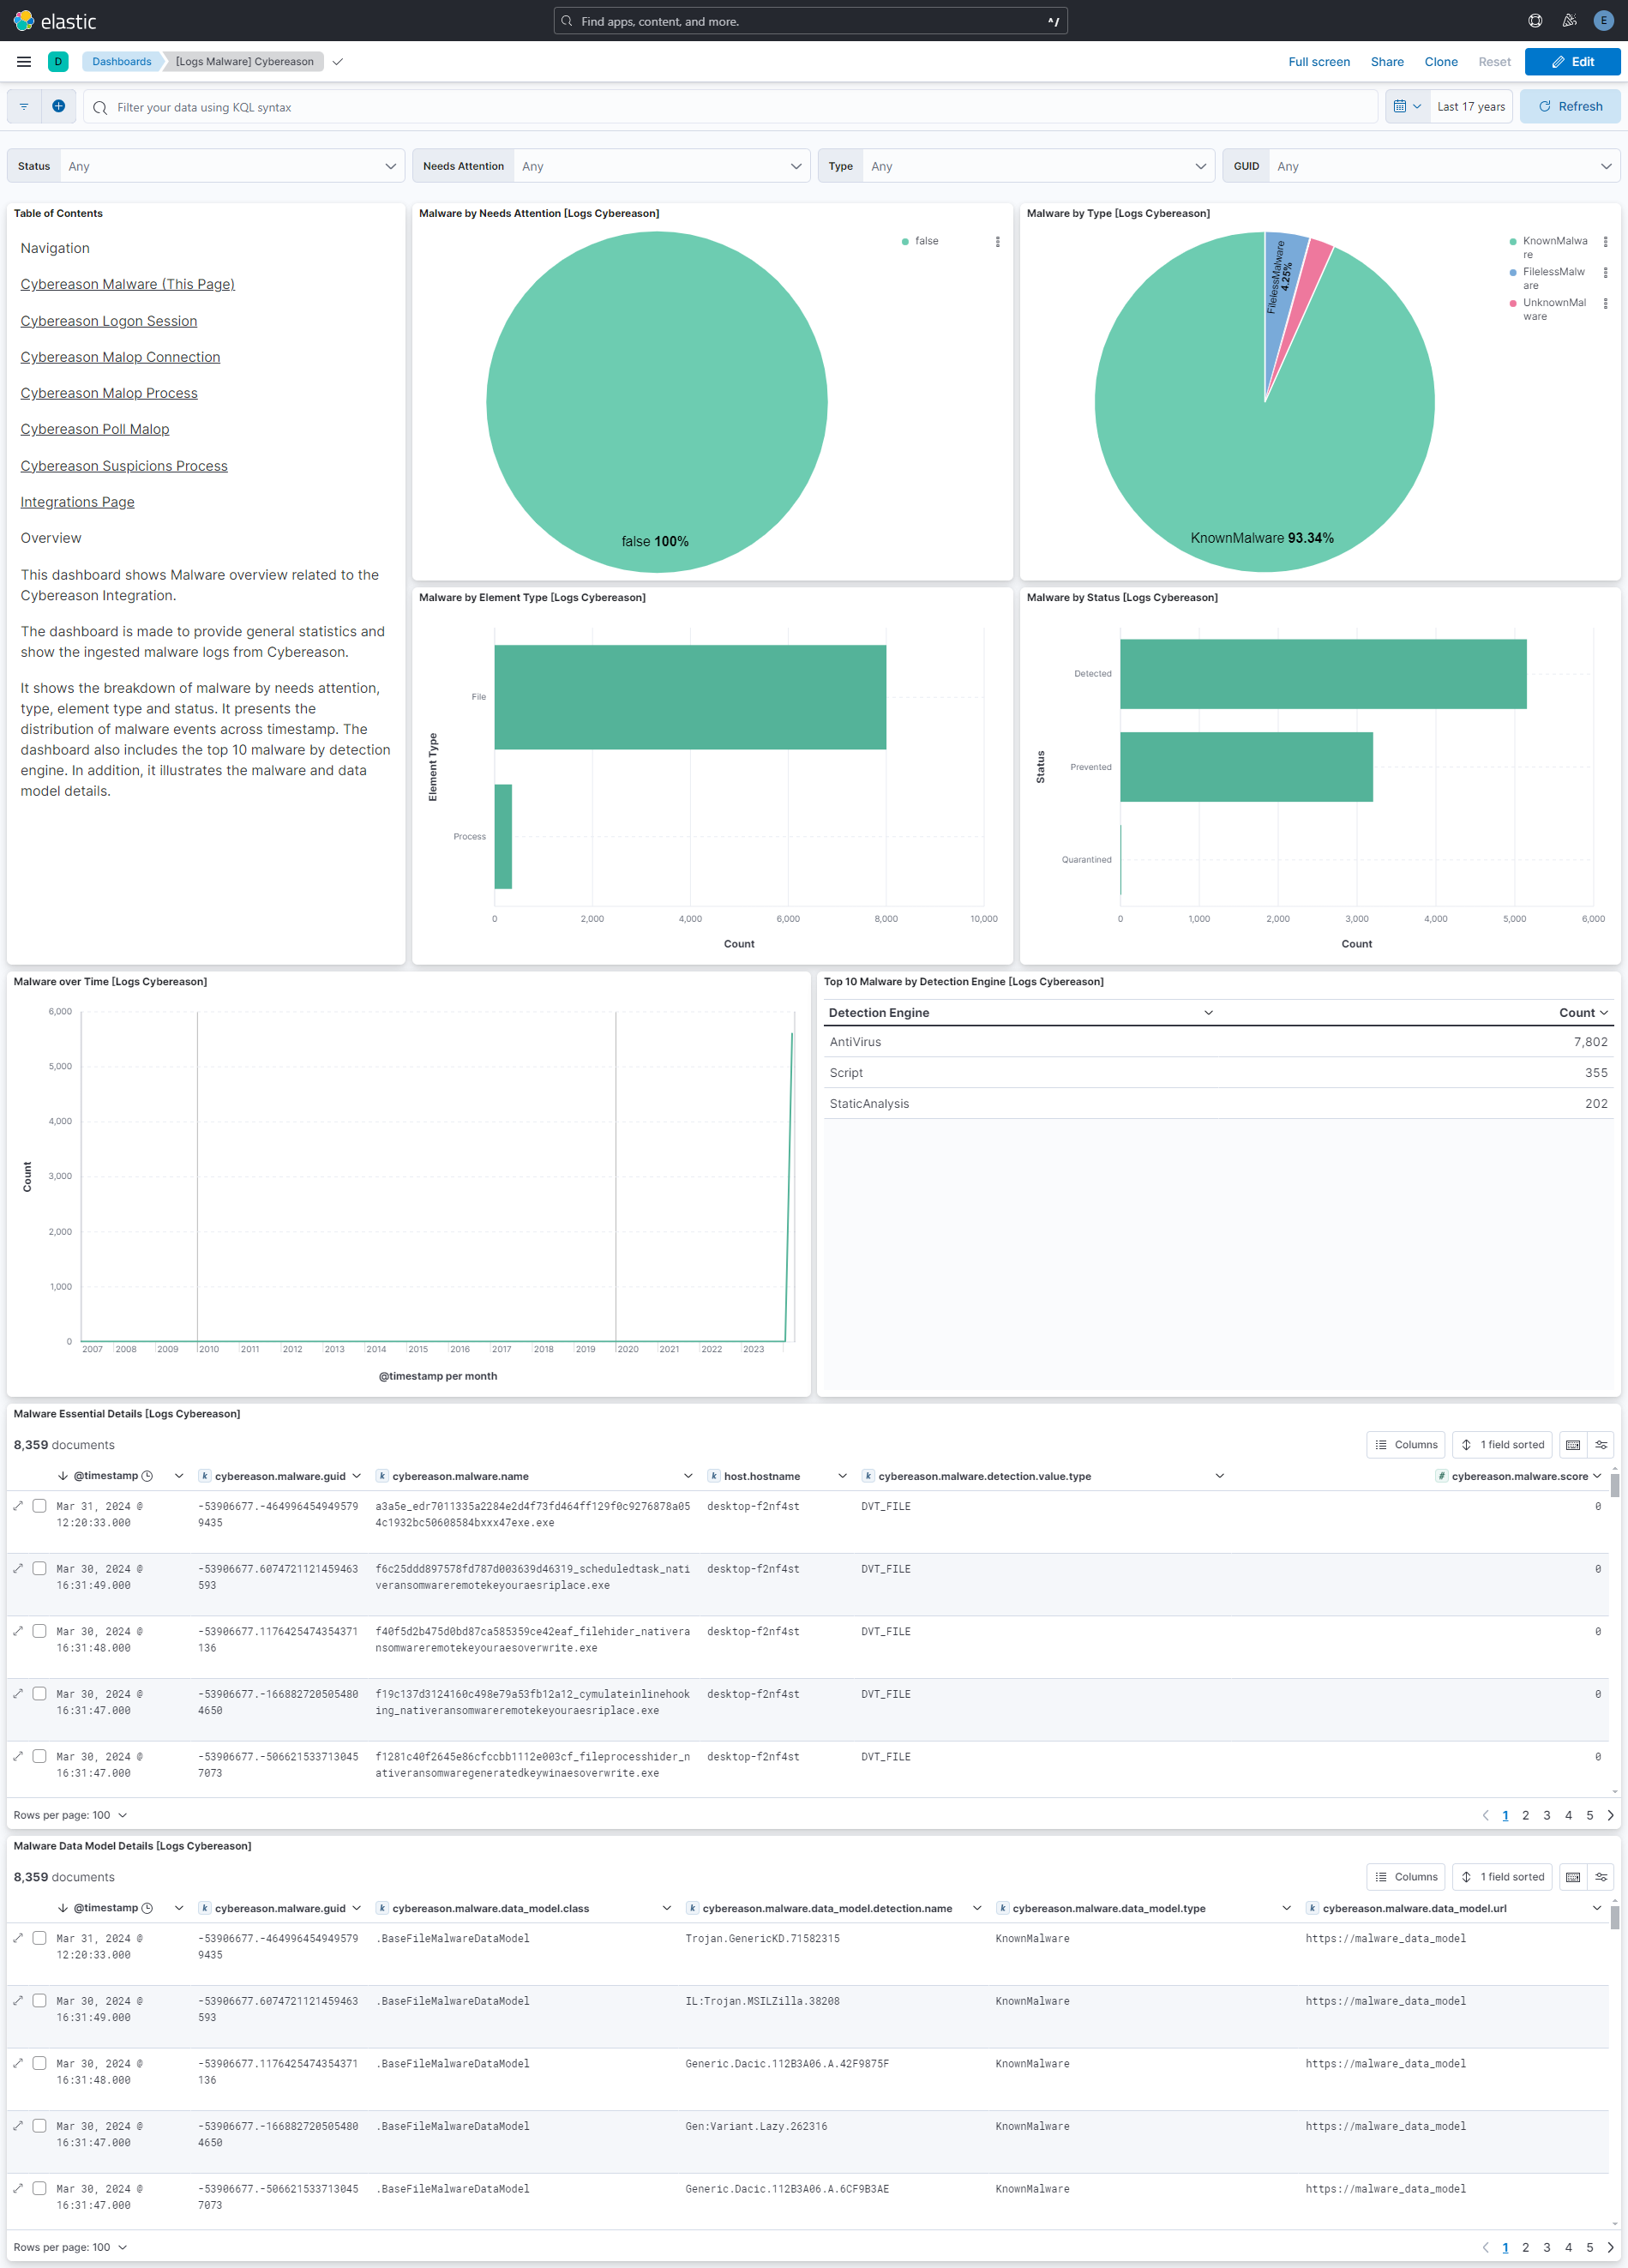The width and height of the screenshot is (1628, 2268).
Task: Click the calendar icon on the time picker
Action: [x=1402, y=106]
